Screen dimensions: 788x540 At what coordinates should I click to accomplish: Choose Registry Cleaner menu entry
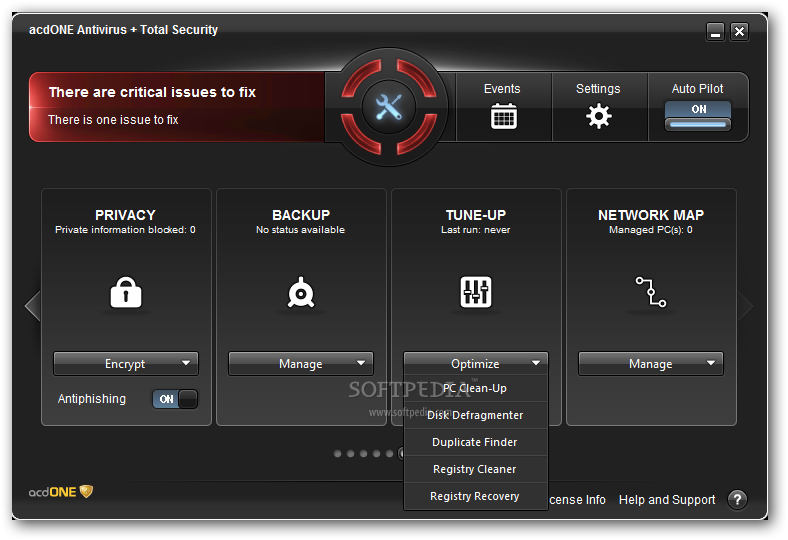click(x=475, y=469)
